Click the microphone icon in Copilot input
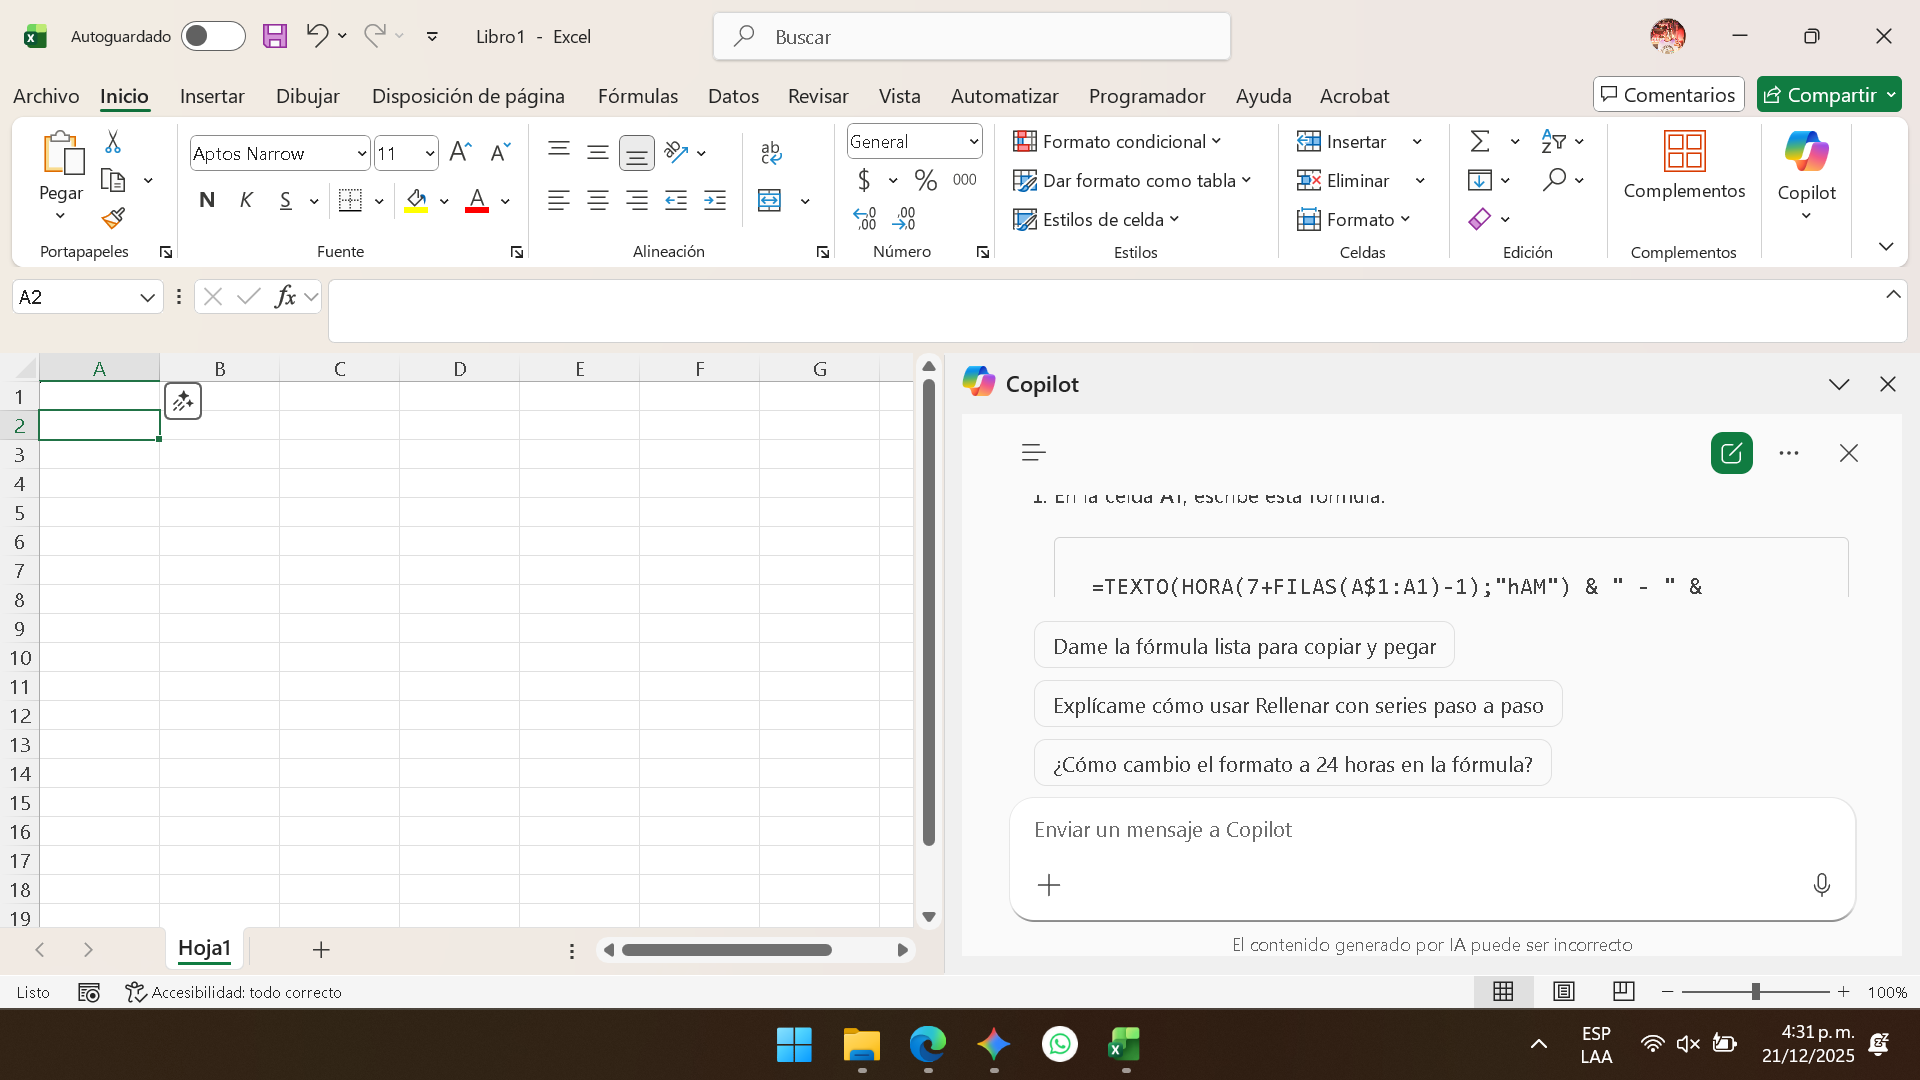 tap(1822, 884)
